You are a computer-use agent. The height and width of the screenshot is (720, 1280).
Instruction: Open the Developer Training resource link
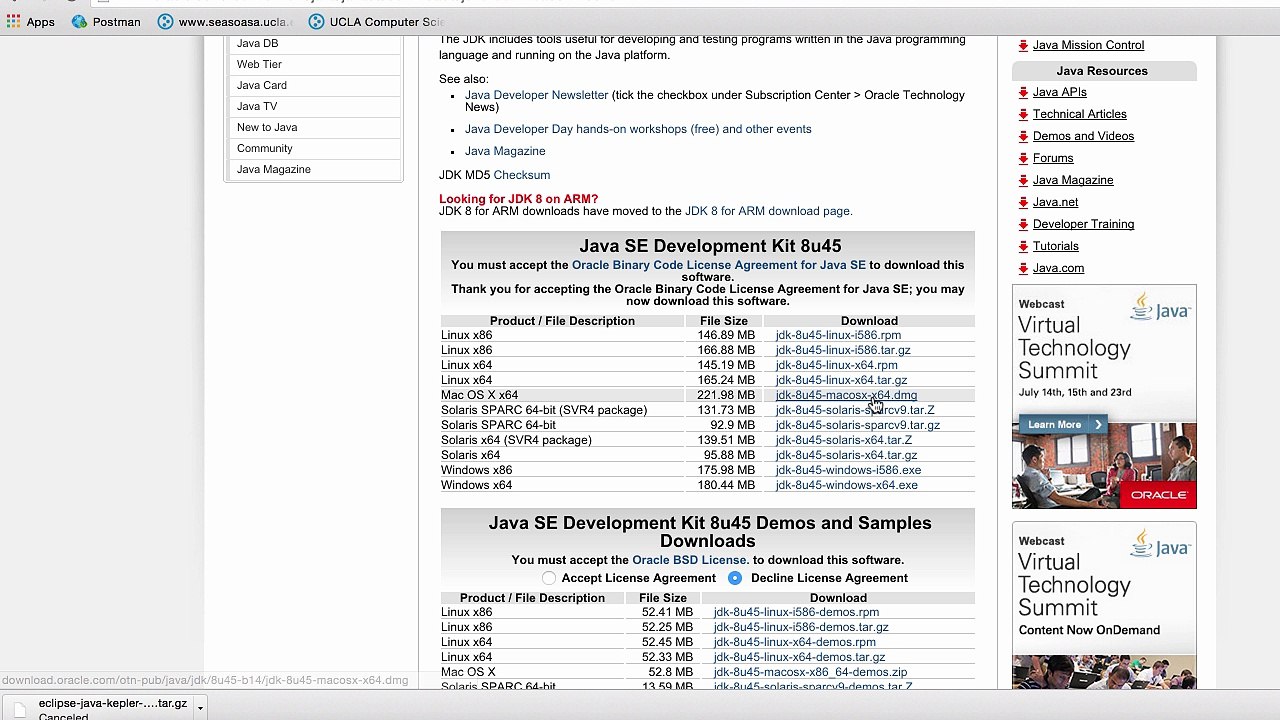(1084, 224)
